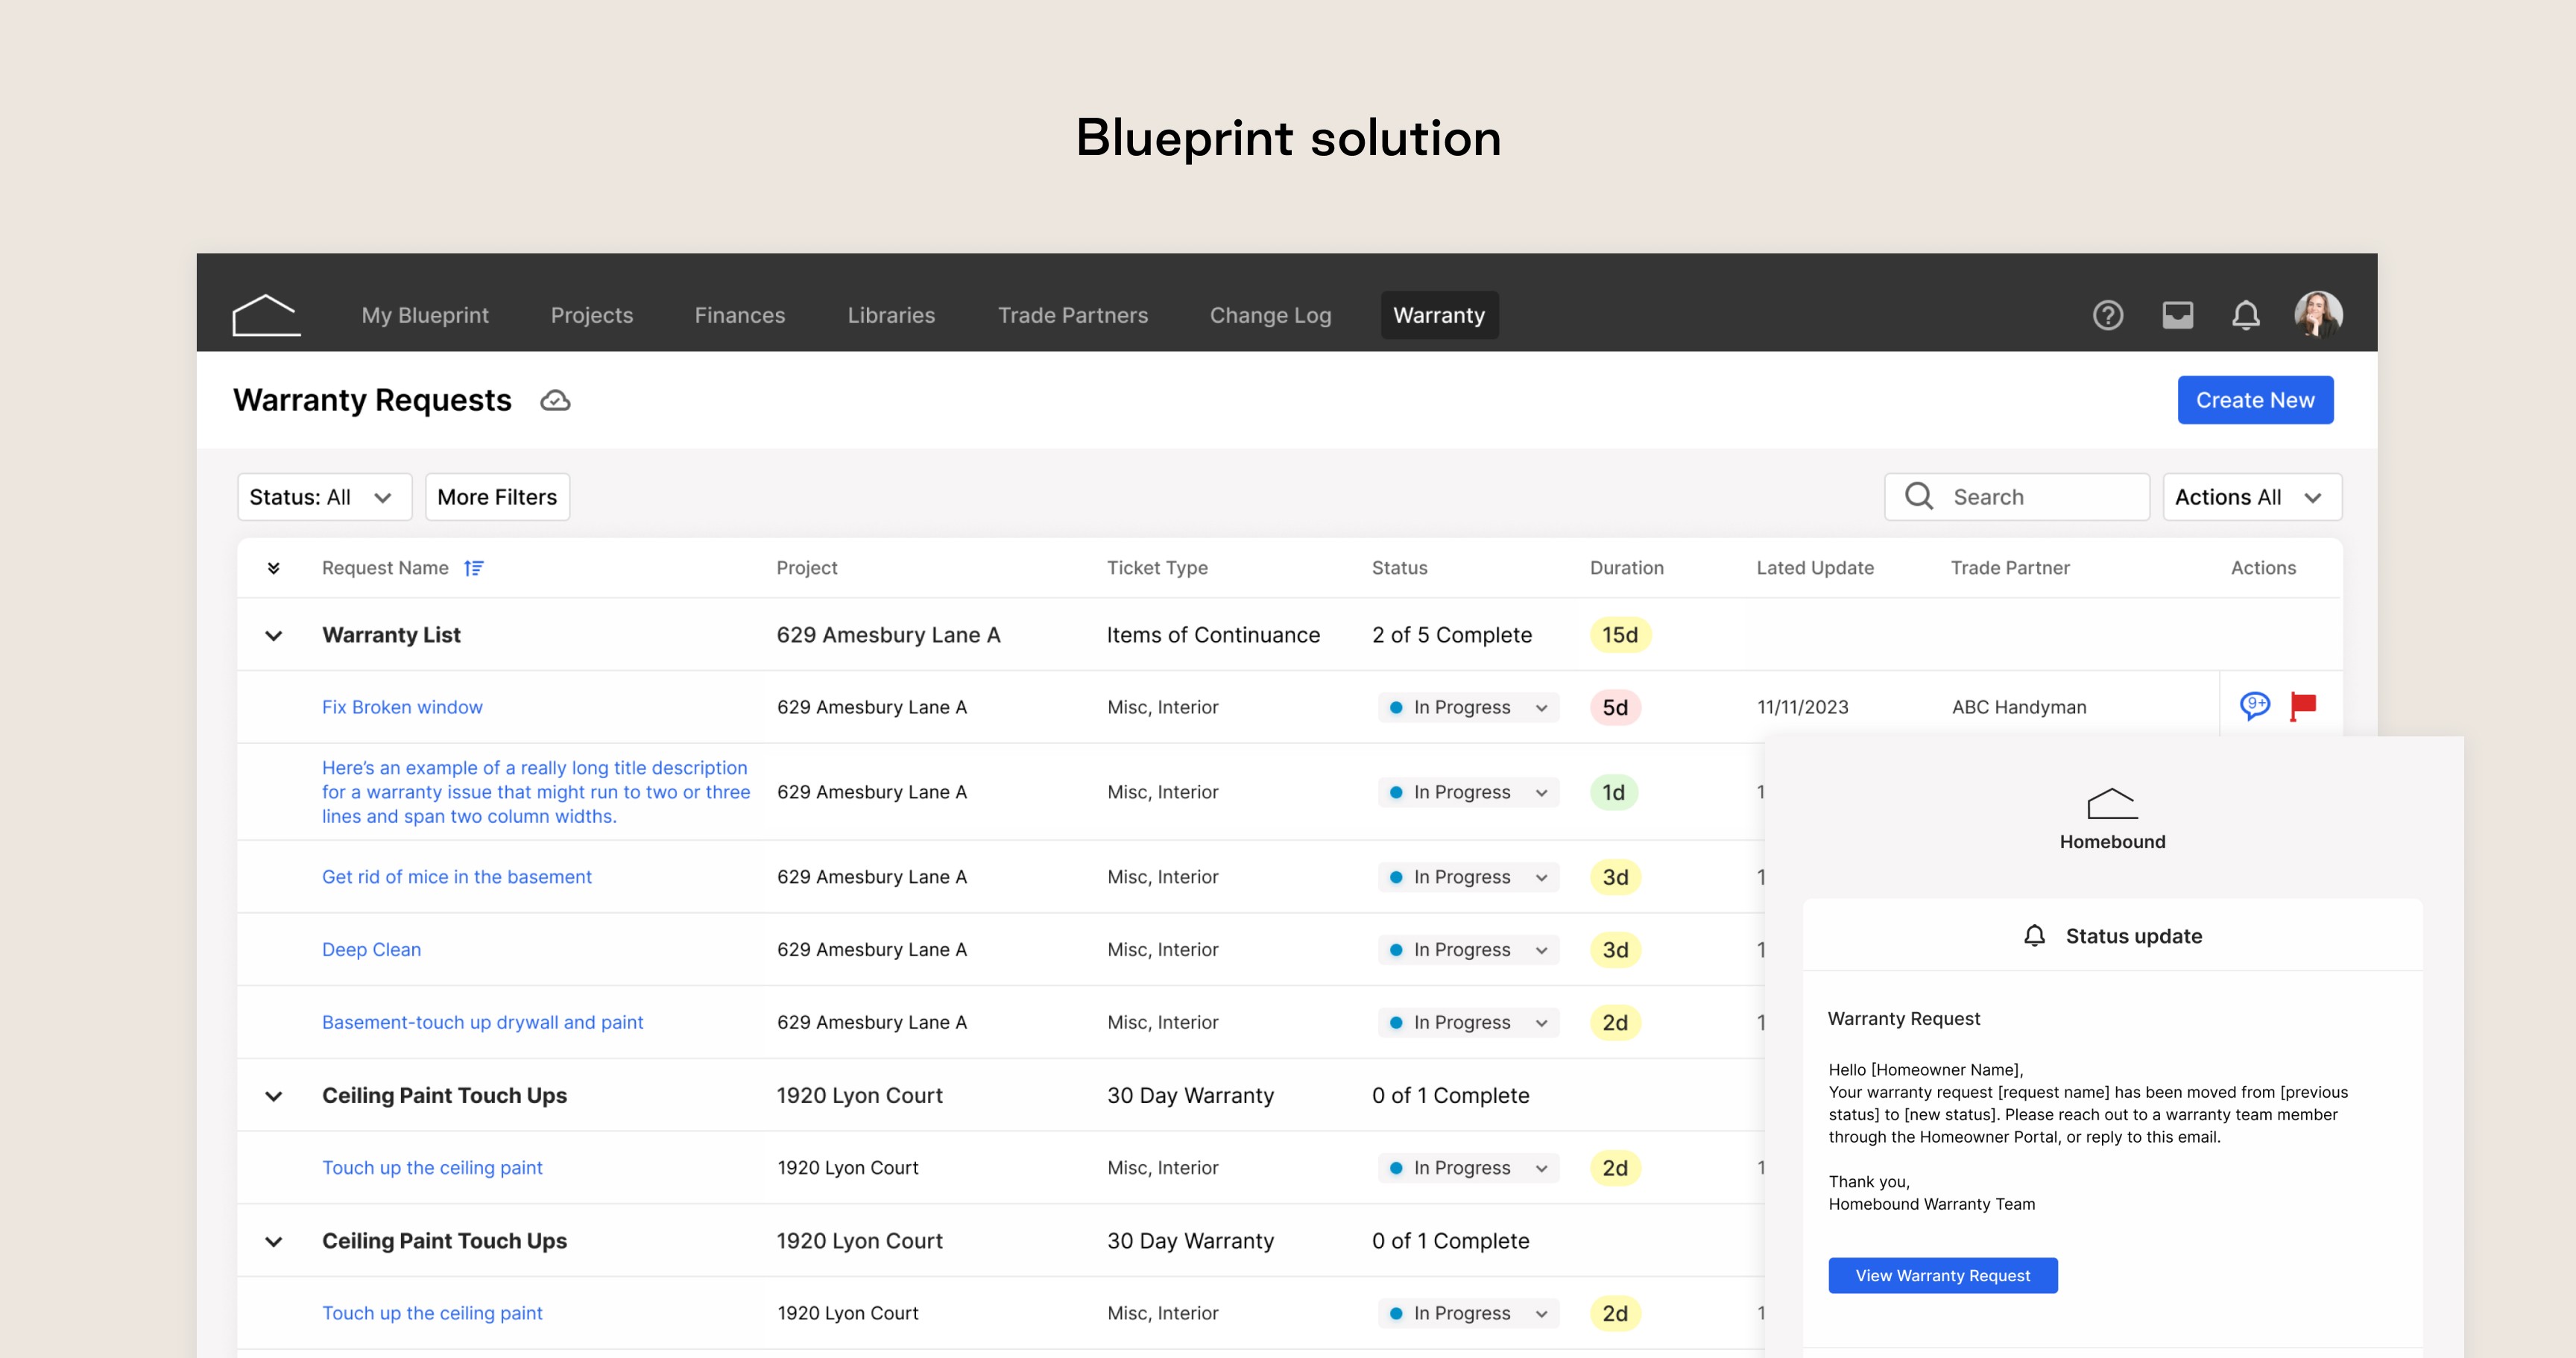
Task: Toggle the red flag on Fix Broken window
Action: [x=2303, y=706]
